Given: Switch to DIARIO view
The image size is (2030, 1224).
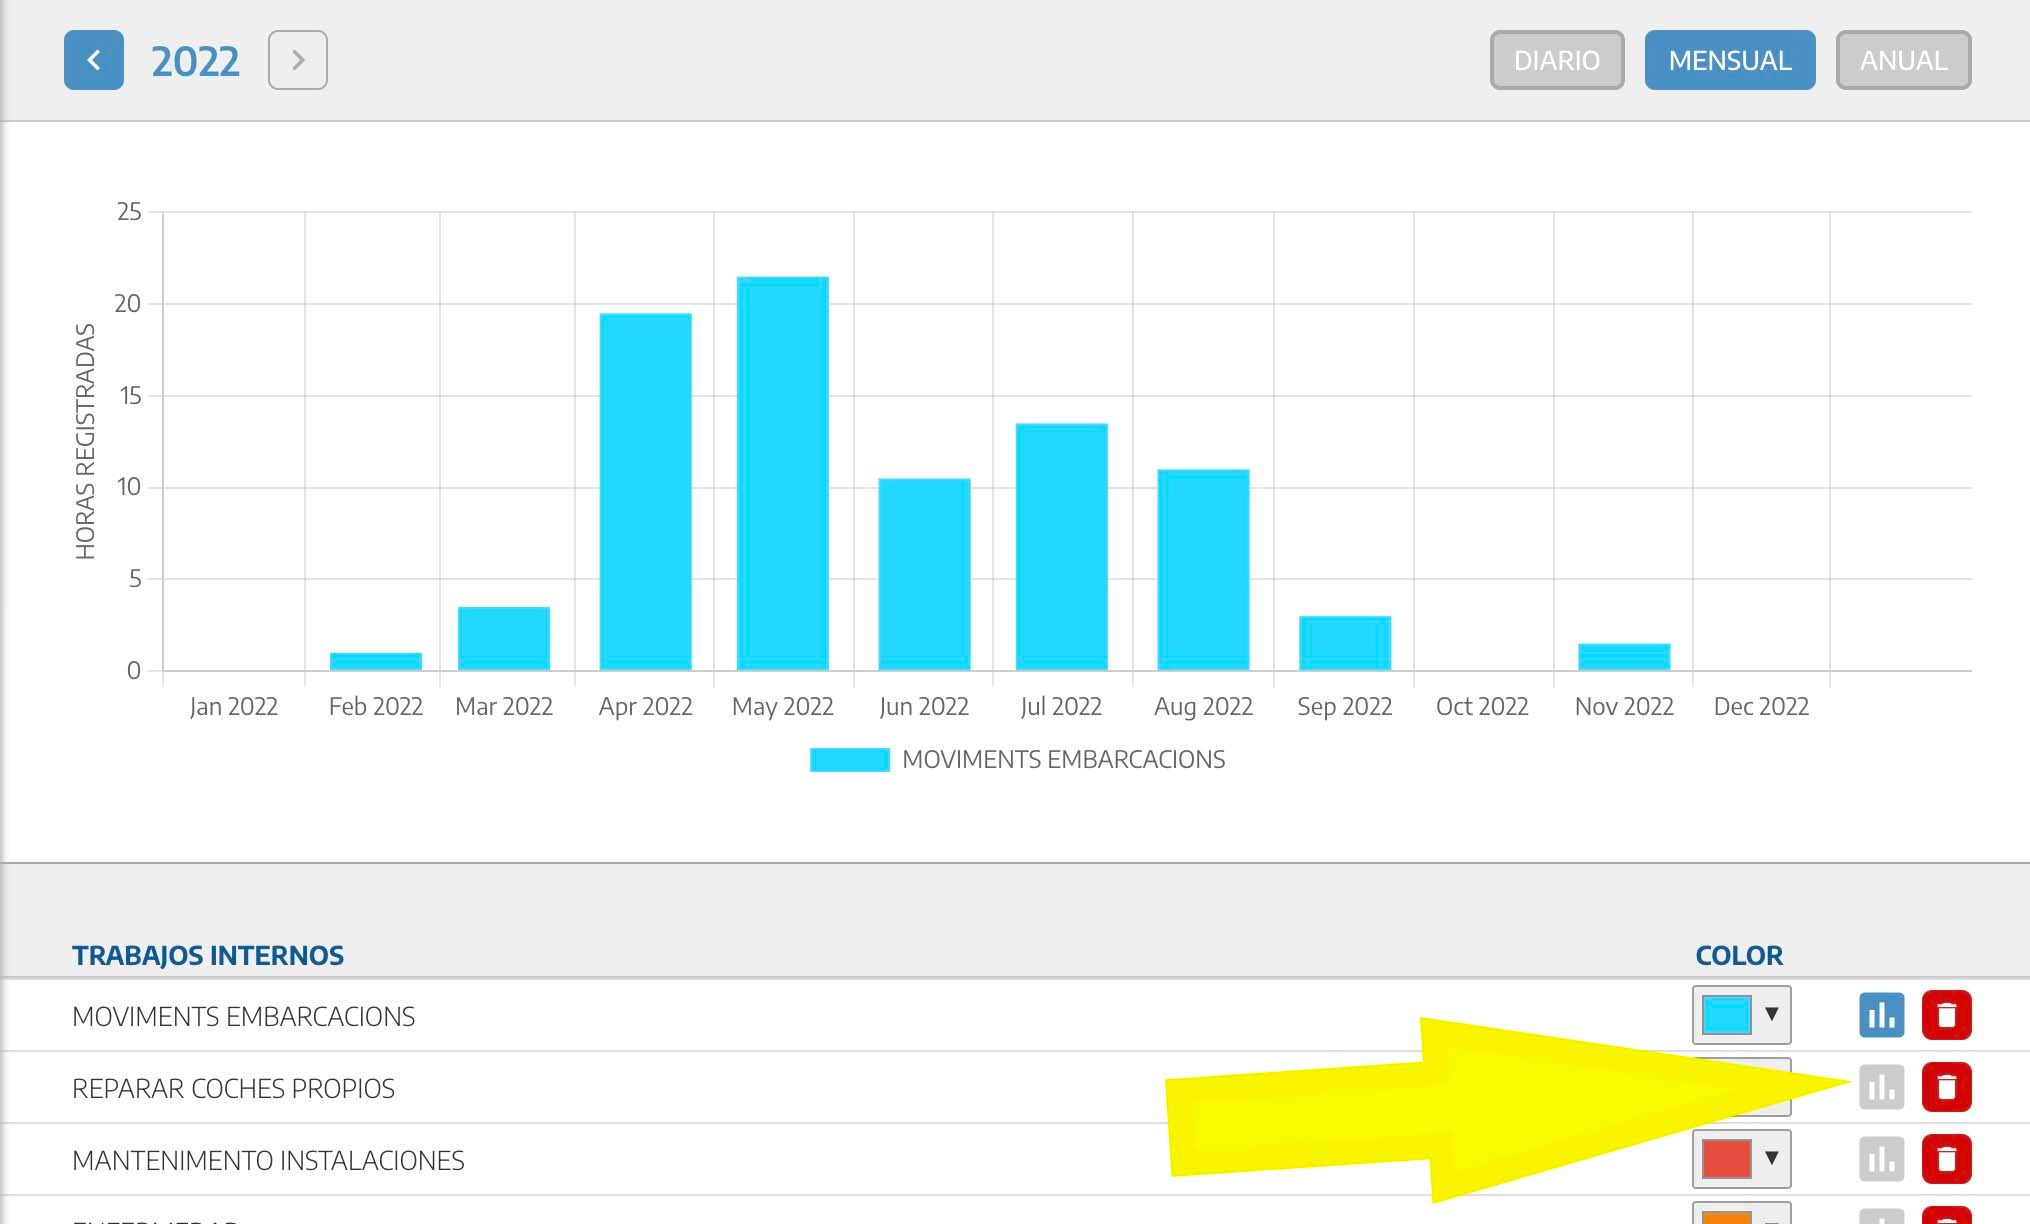Looking at the screenshot, I should tap(1556, 60).
